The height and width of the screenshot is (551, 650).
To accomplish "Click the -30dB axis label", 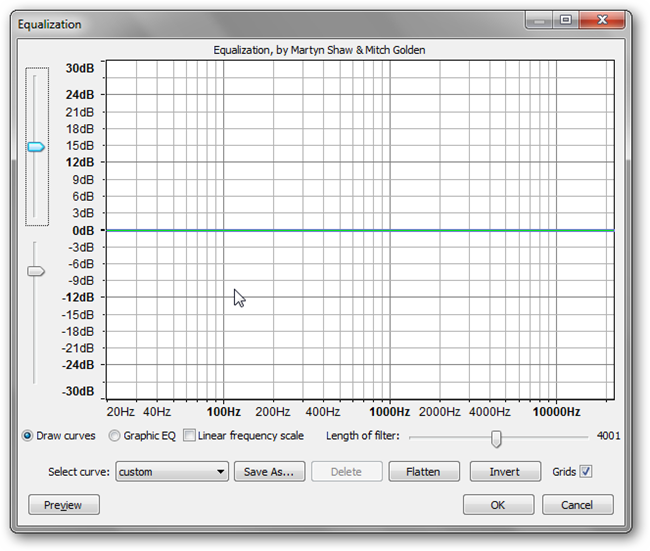I will pyautogui.click(x=78, y=391).
